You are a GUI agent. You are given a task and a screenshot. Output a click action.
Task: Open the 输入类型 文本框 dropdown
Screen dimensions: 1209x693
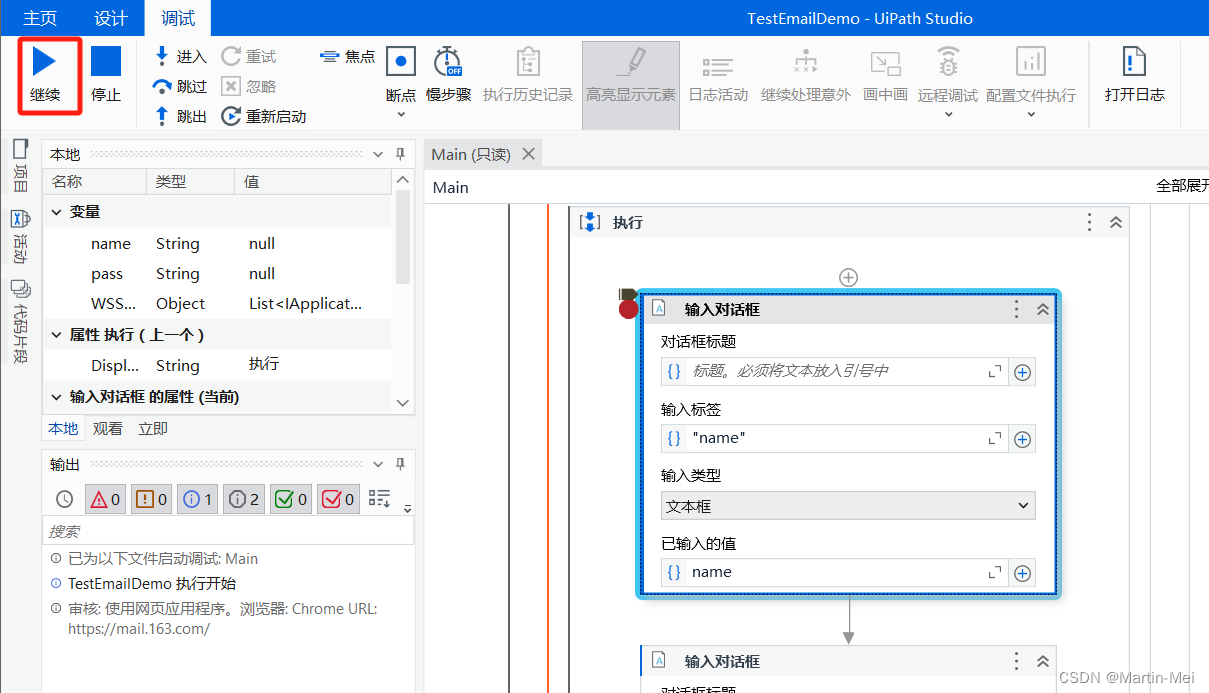coord(848,506)
